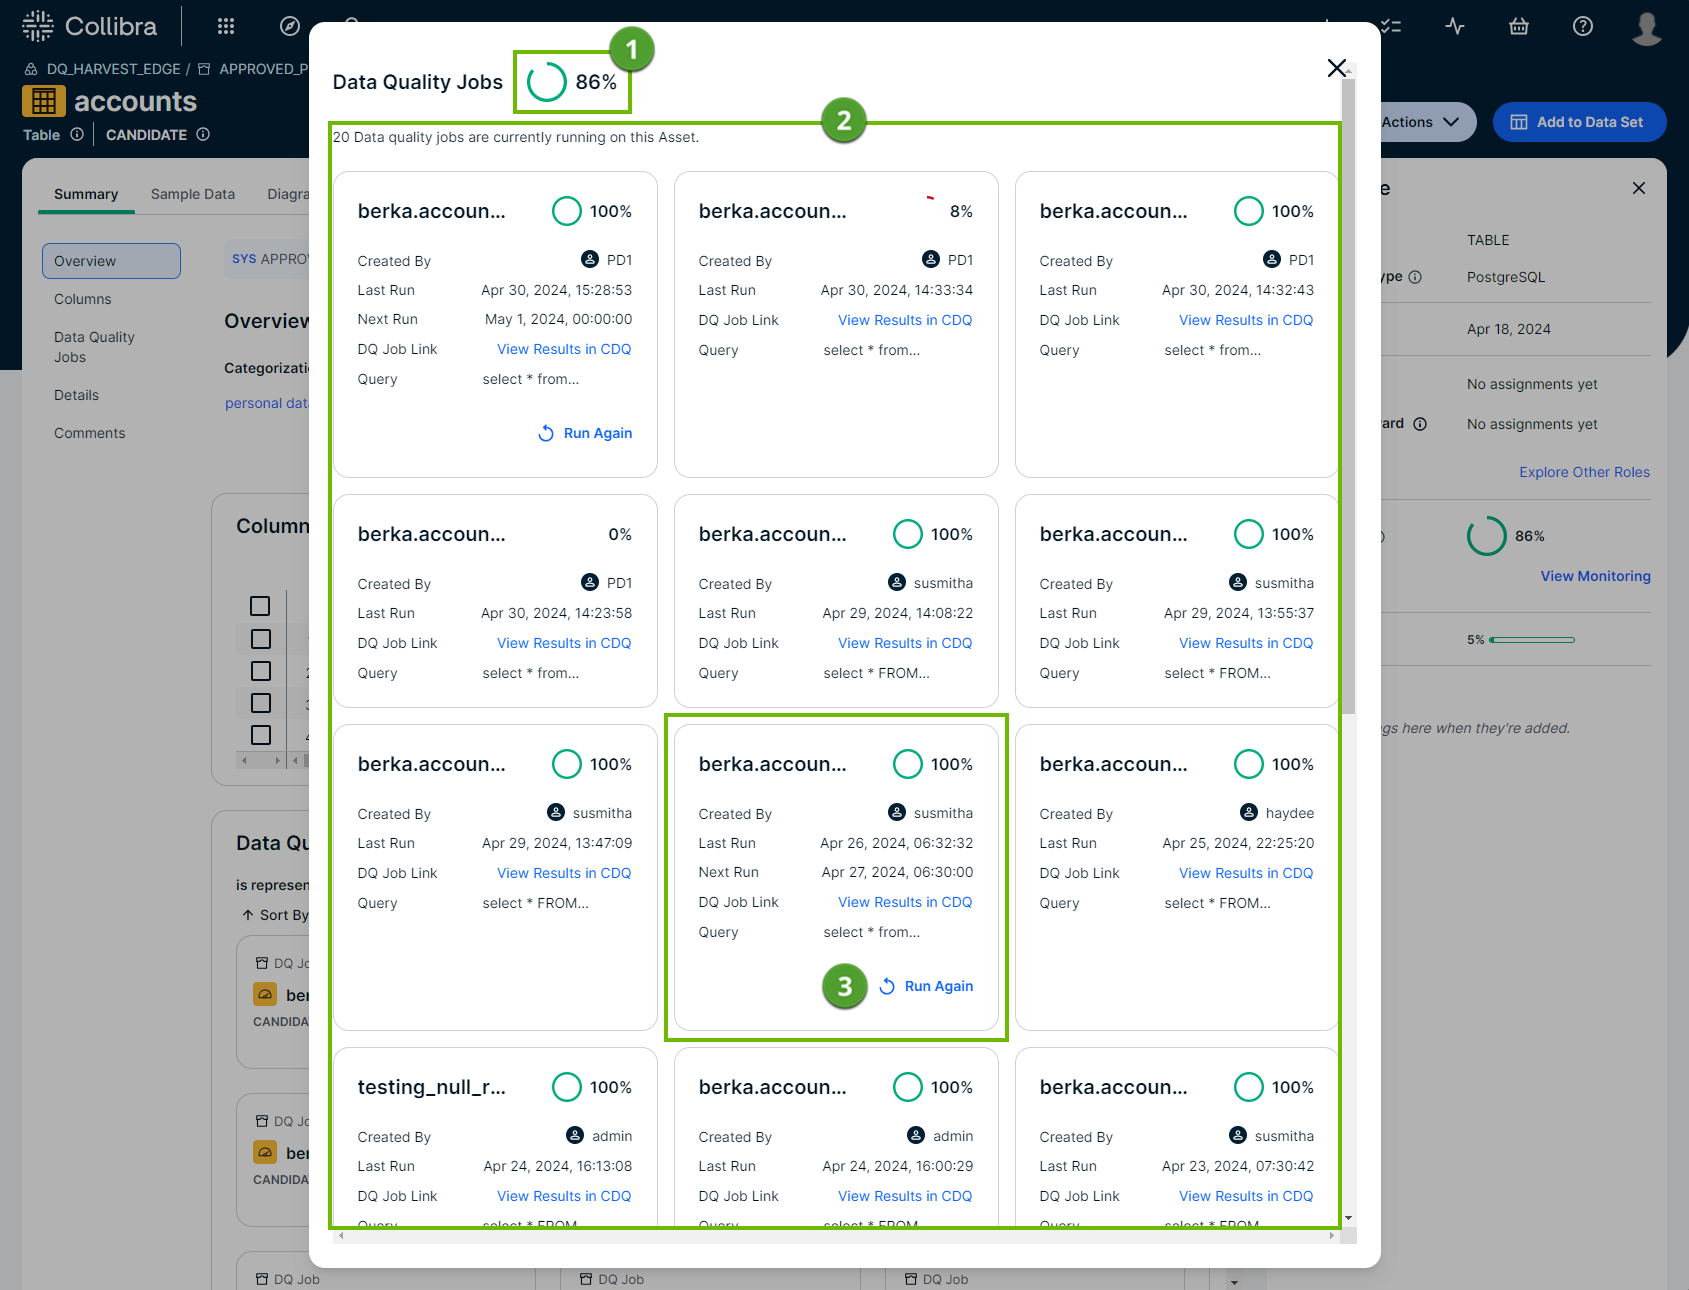Select Data Quality Jobs in sidebar

(93, 347)
